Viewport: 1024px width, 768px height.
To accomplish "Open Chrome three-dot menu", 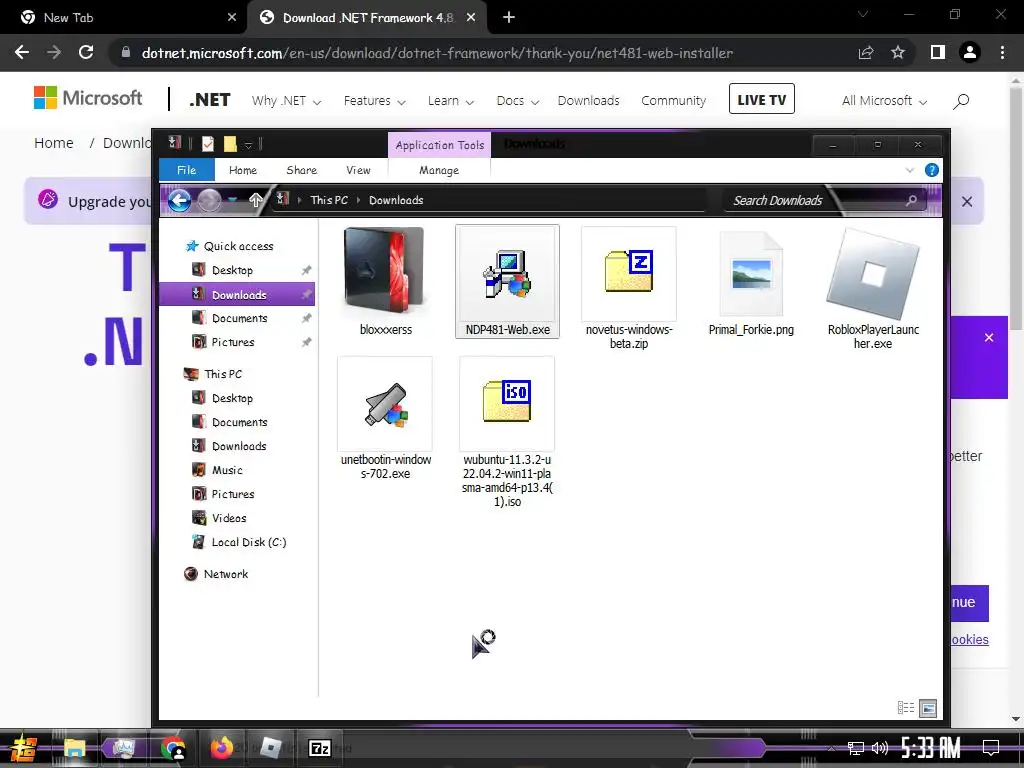I will [1002, 52].
